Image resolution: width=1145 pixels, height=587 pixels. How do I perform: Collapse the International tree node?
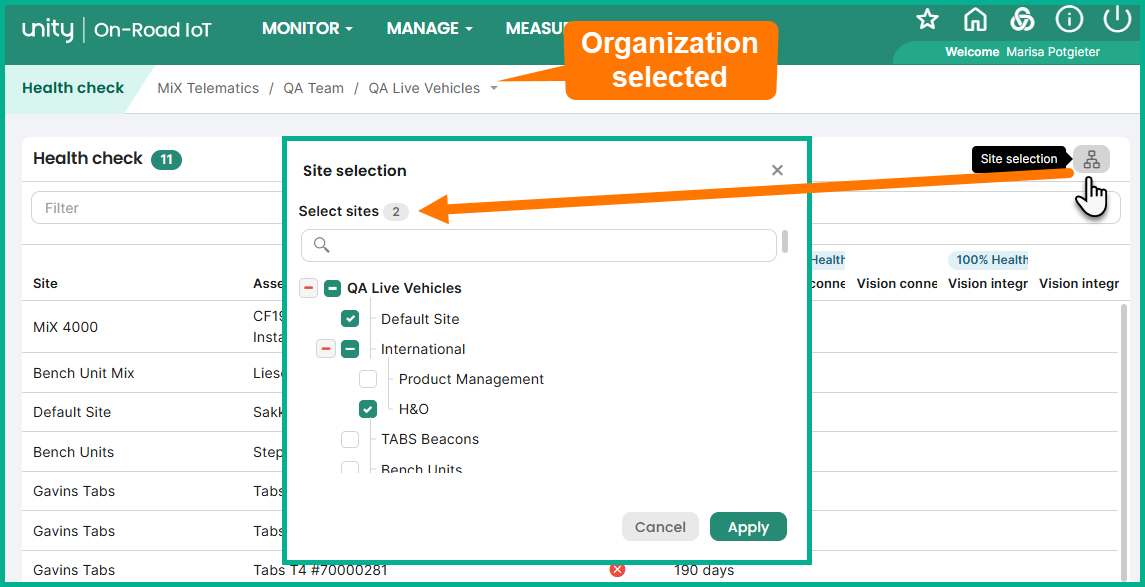pos(326,349)
